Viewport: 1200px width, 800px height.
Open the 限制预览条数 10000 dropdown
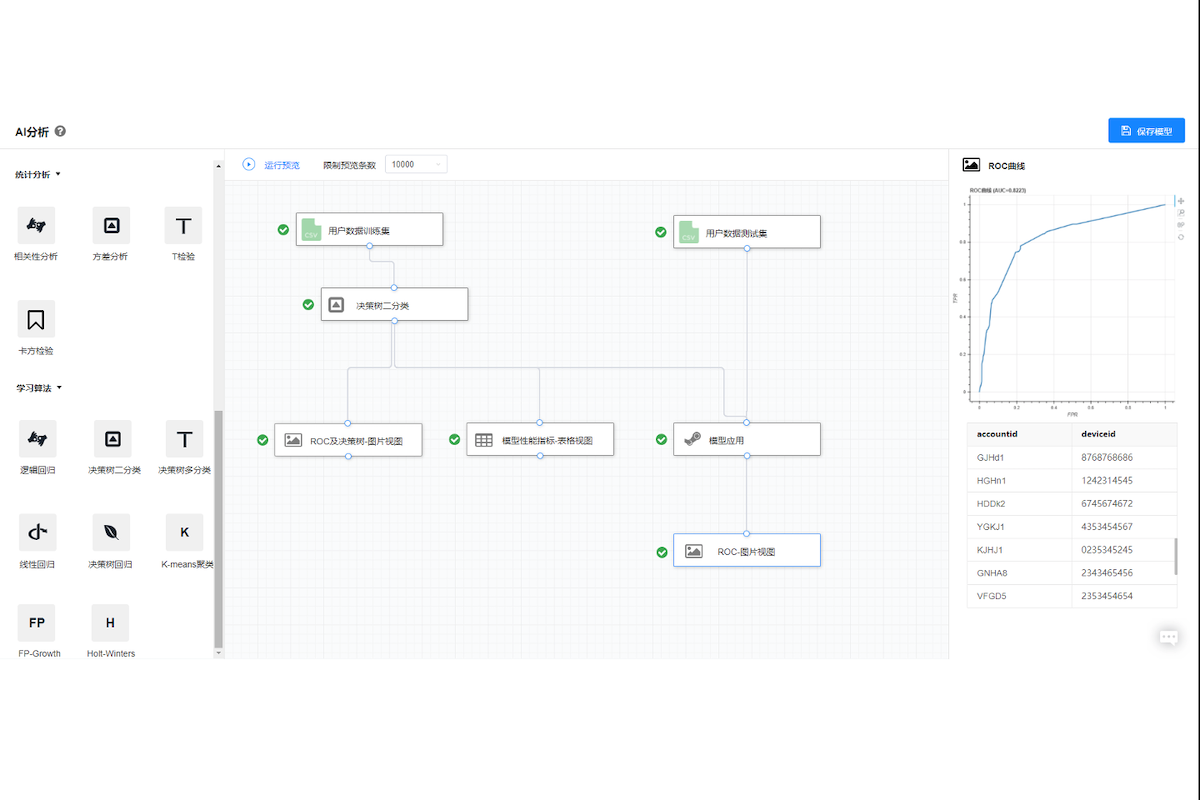point(417,164)
